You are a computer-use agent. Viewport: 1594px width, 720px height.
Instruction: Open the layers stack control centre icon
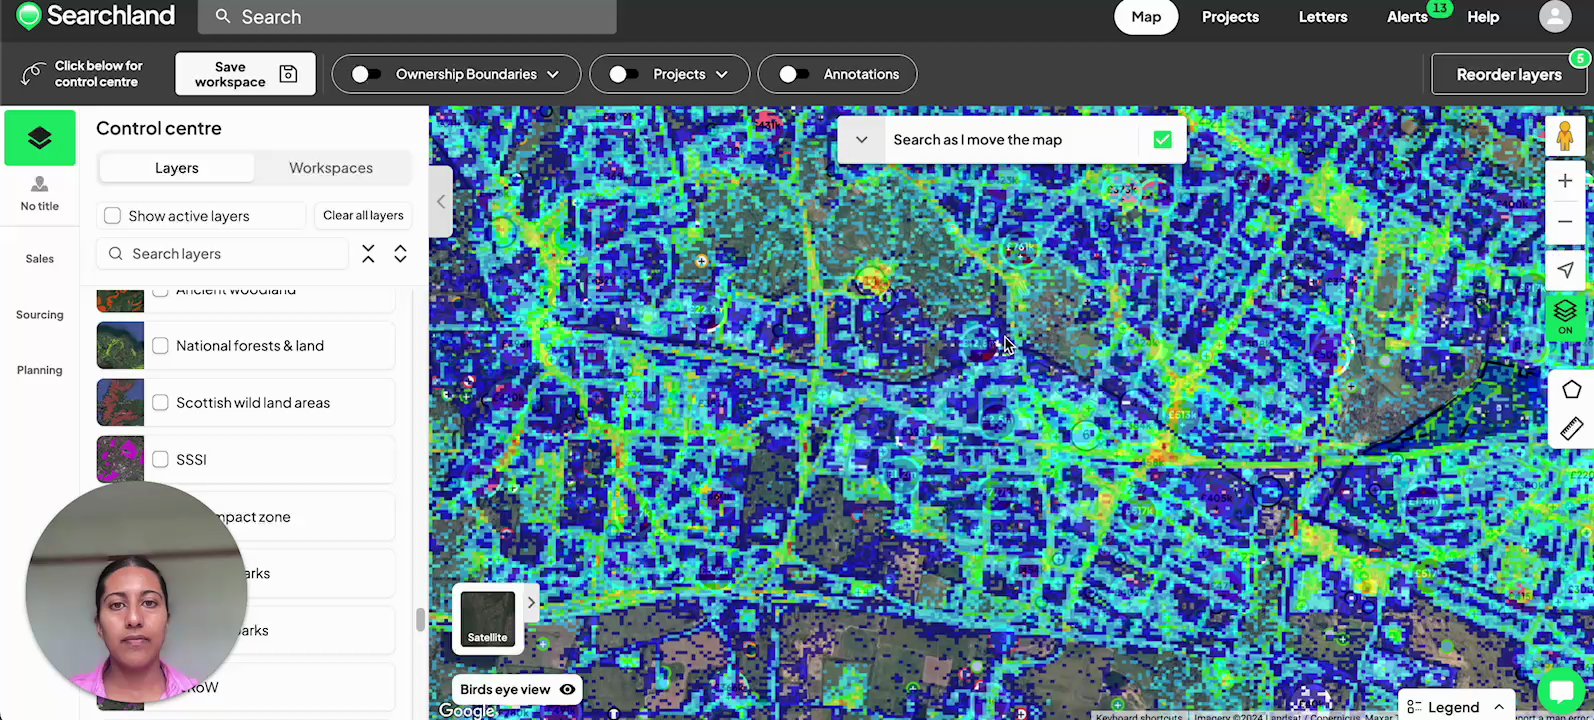click(x=40, y=138)
